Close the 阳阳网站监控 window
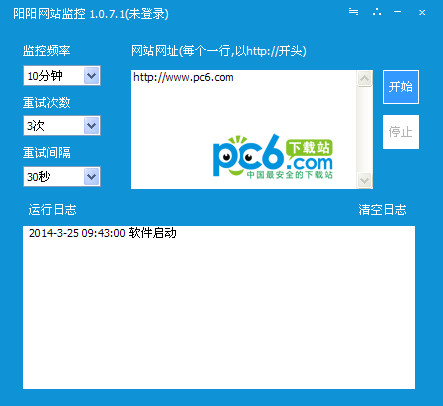 422,13
